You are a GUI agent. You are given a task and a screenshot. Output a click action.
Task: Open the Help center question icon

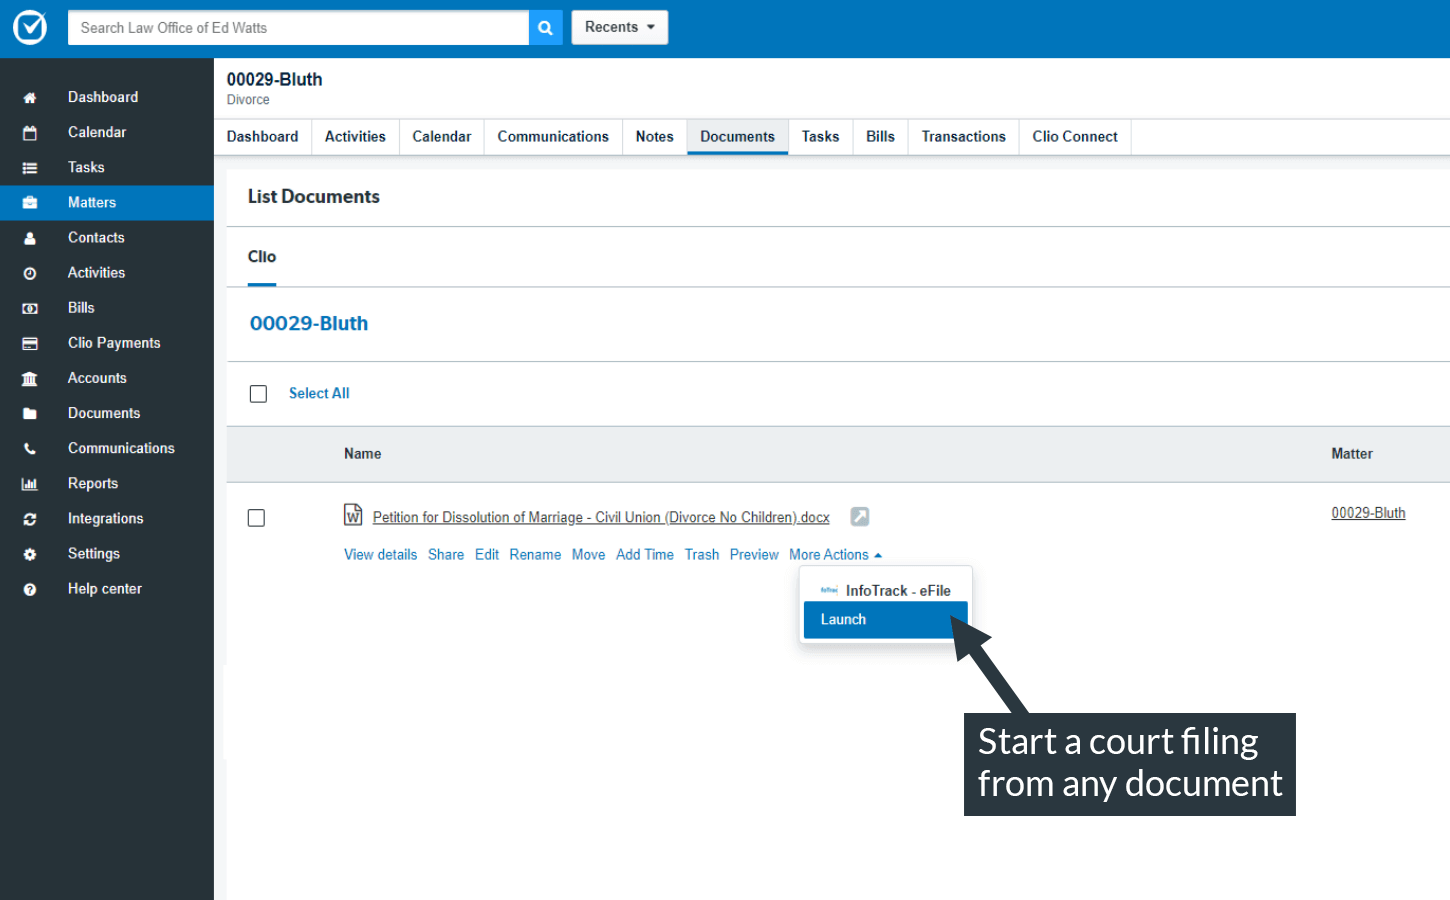pyautogui.click(x=30, y=590)
